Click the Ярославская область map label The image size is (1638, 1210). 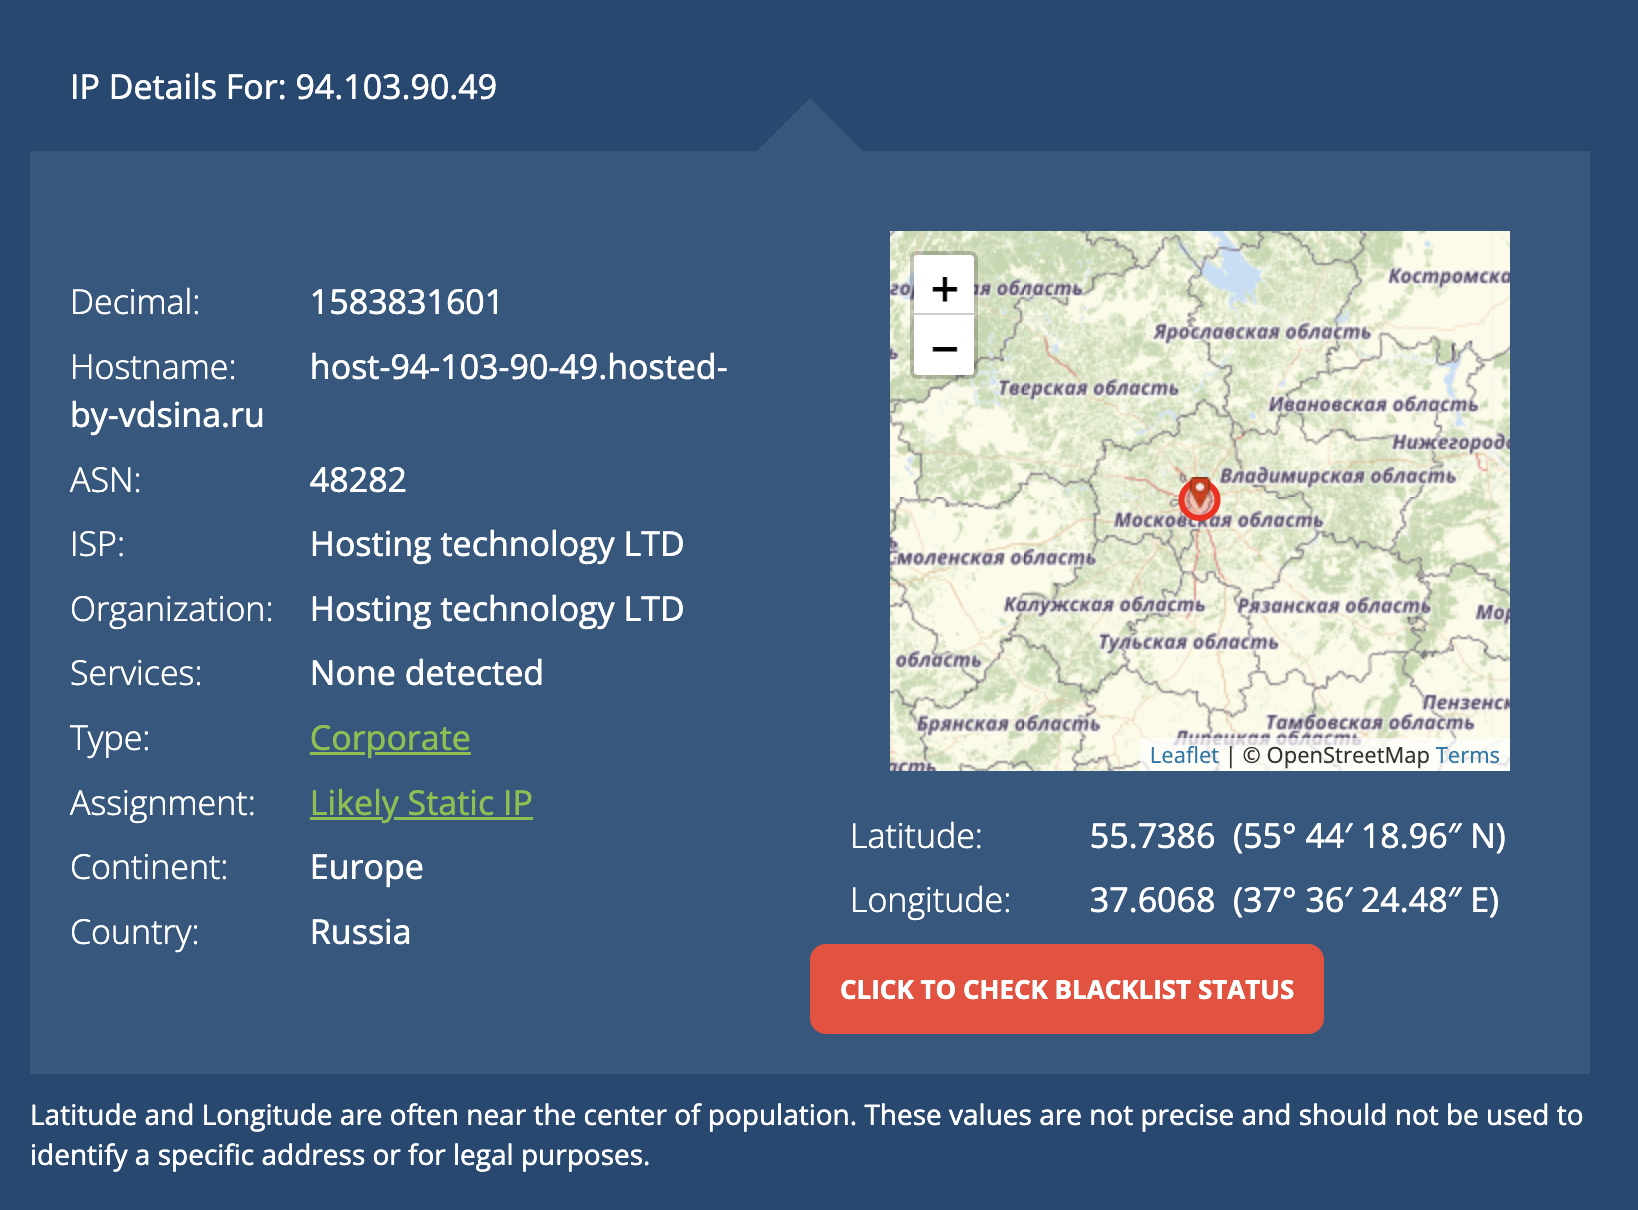pos(1262,331)
